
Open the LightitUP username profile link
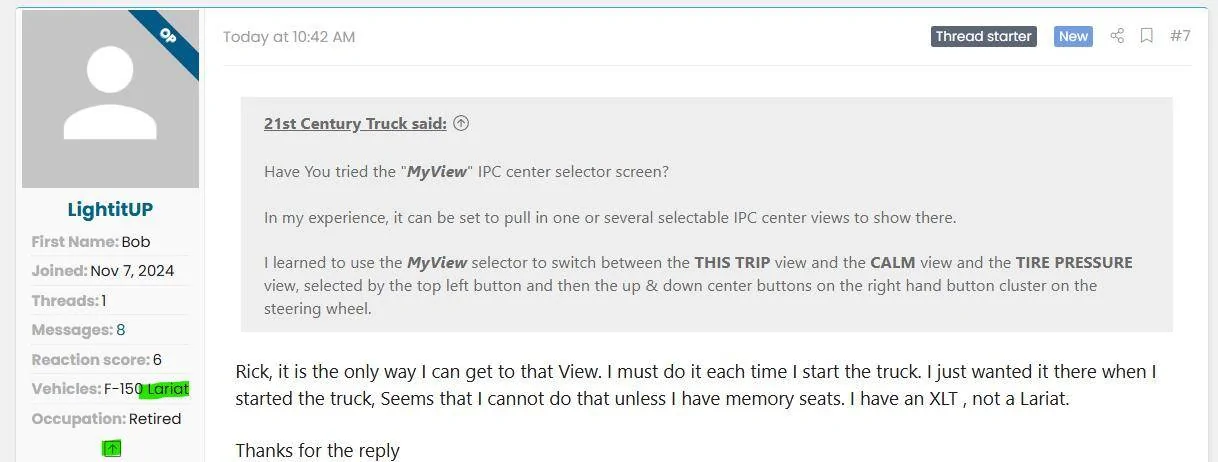(x=110, y=209)
